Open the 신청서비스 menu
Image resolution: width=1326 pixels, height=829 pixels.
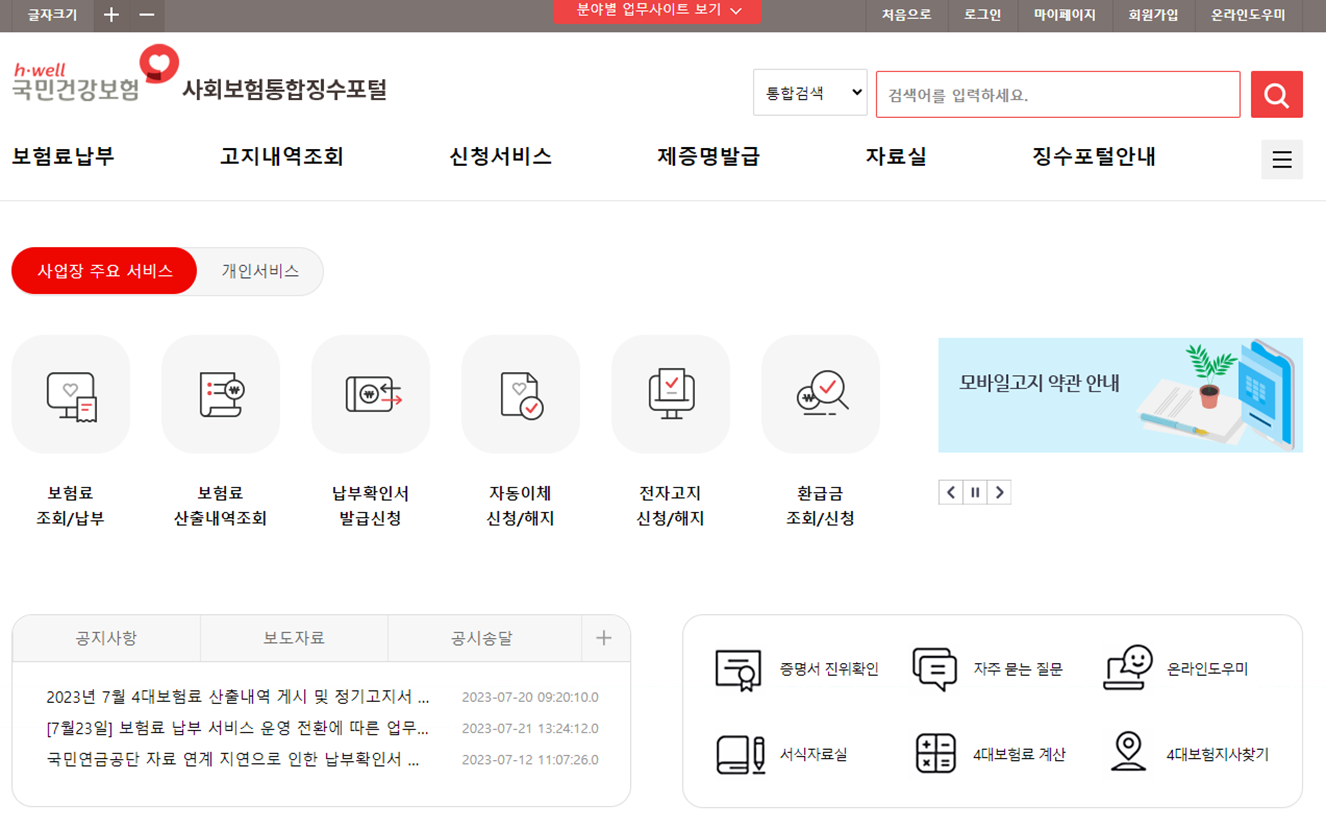pos(501,157)
